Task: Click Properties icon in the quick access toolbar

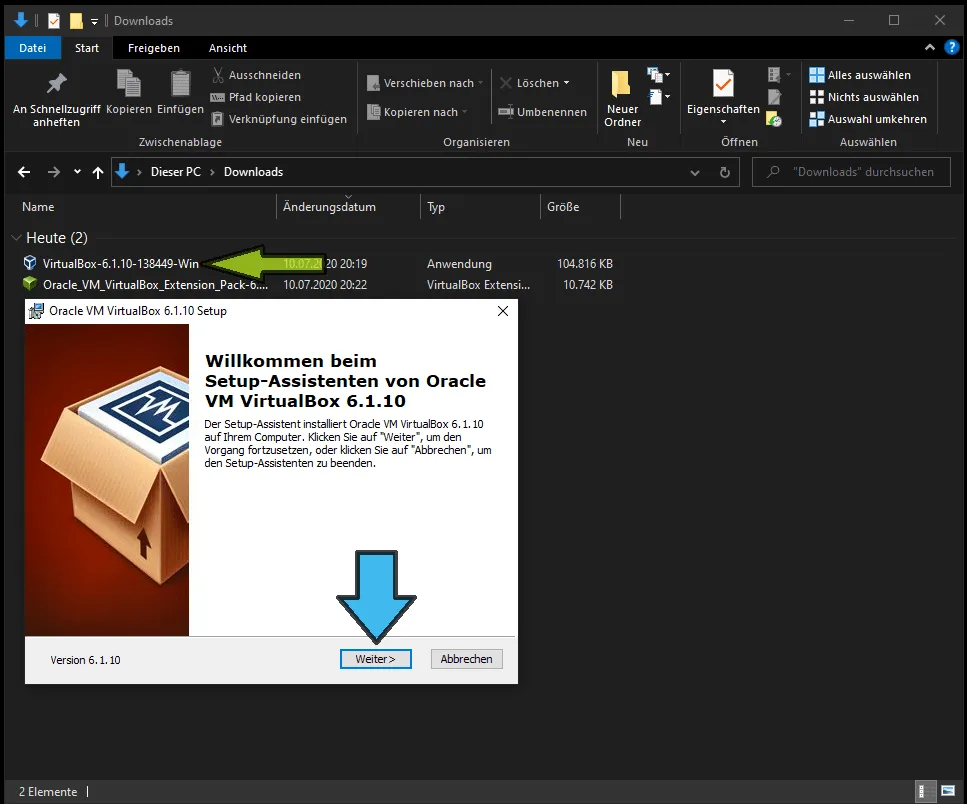Action: click(x=54, y=21)
